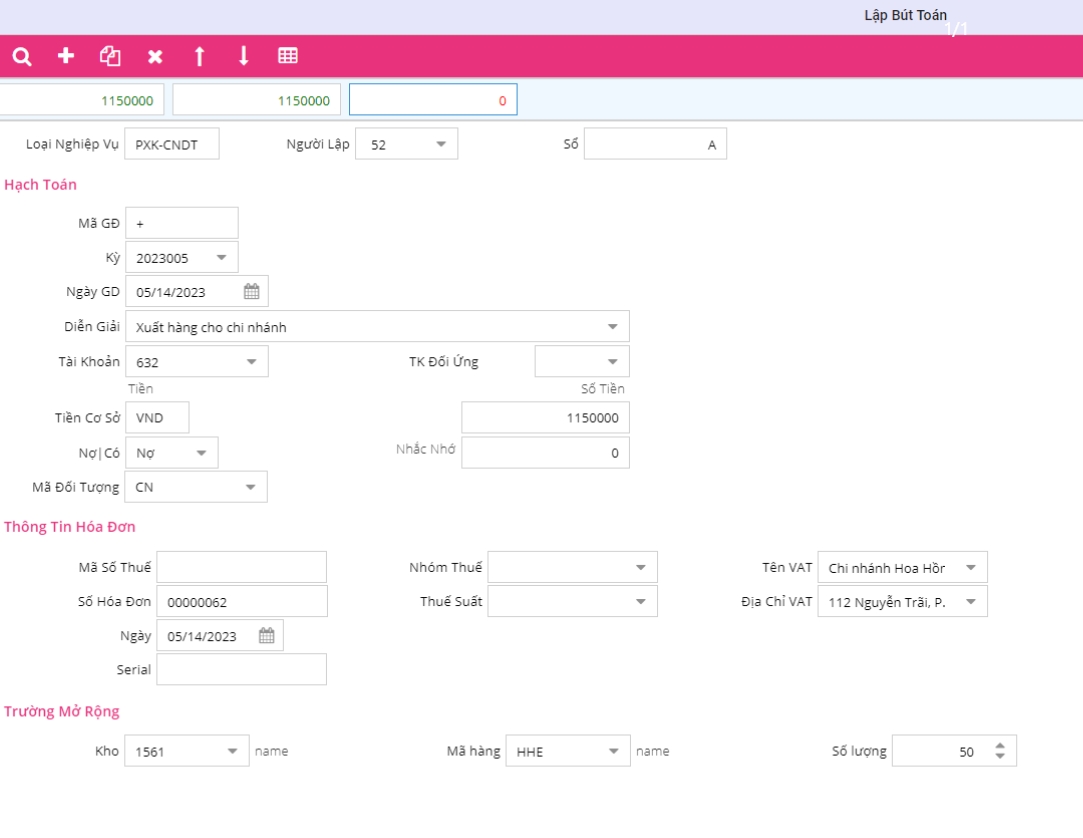Expand the Diễn Giải description dropdown
The width and height of the screenshot is (1083, 838).
(613, 327)
